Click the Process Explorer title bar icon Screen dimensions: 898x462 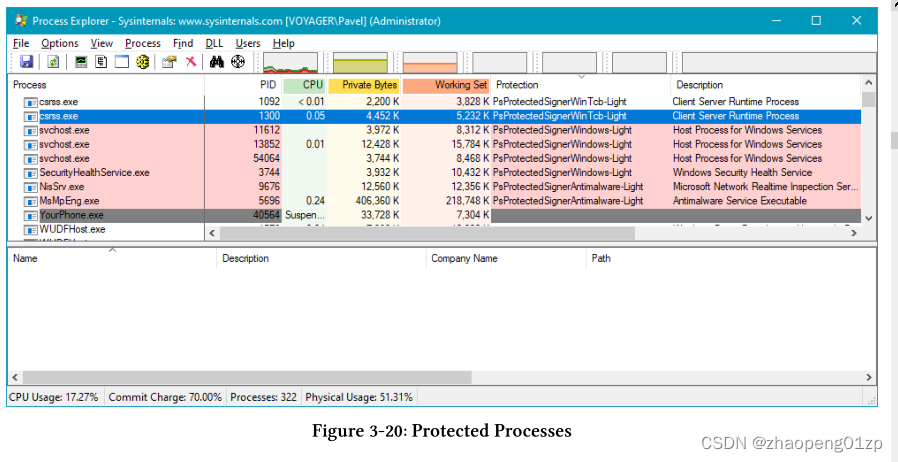(x=20, y=21)
